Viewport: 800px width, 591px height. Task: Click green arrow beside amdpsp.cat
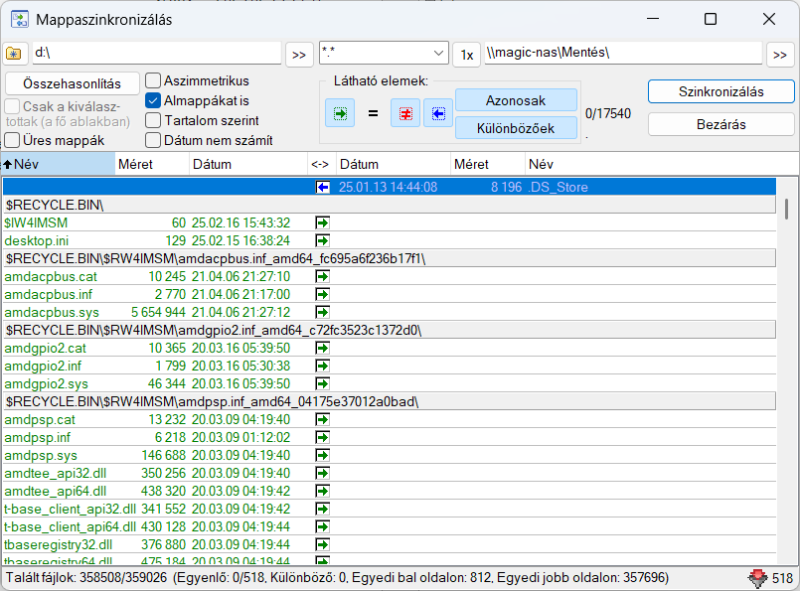(322, 420)
